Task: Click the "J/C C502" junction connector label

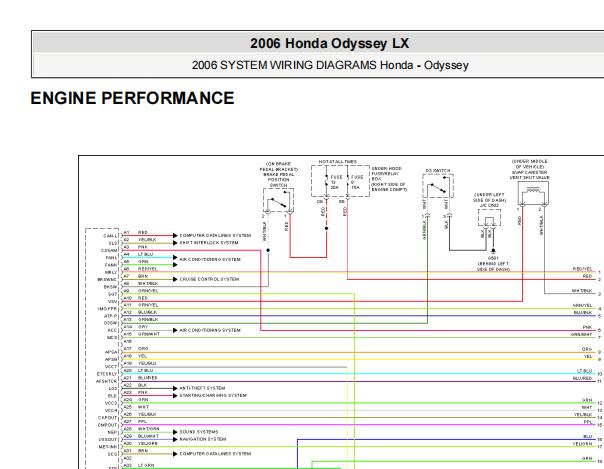Action: tap(490, 206)
